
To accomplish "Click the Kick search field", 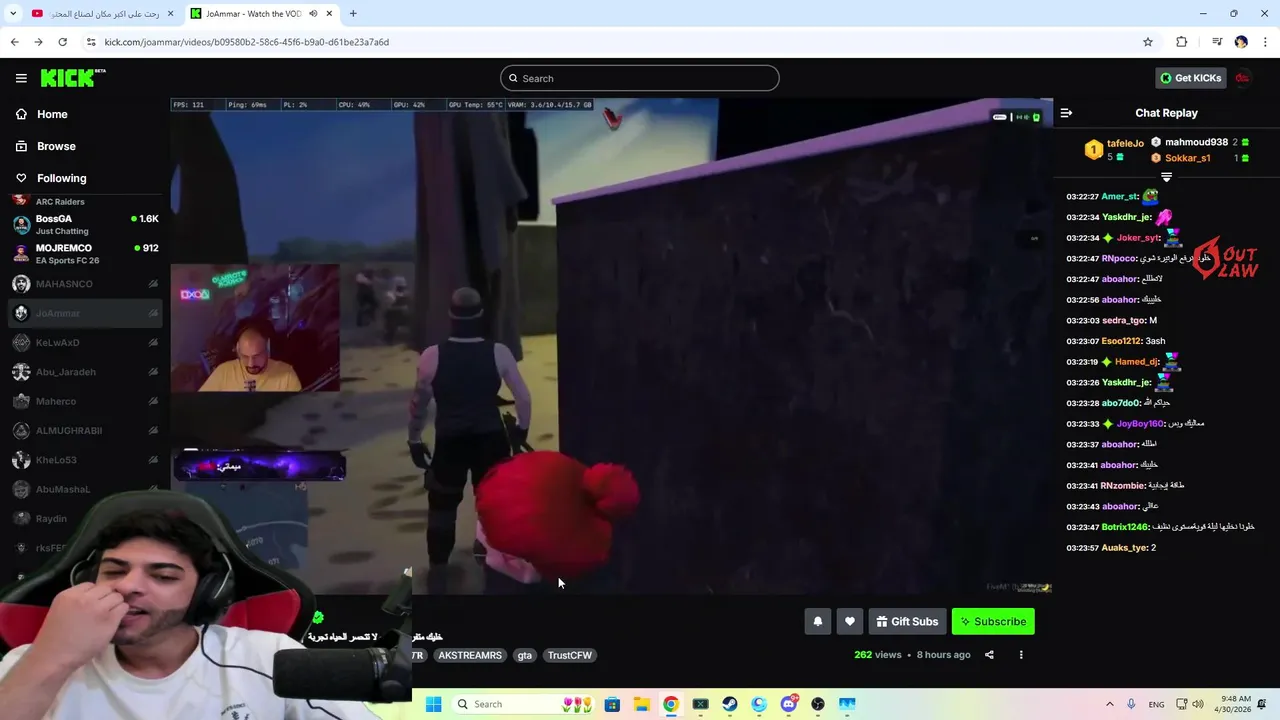I will (x=640, y=78).
